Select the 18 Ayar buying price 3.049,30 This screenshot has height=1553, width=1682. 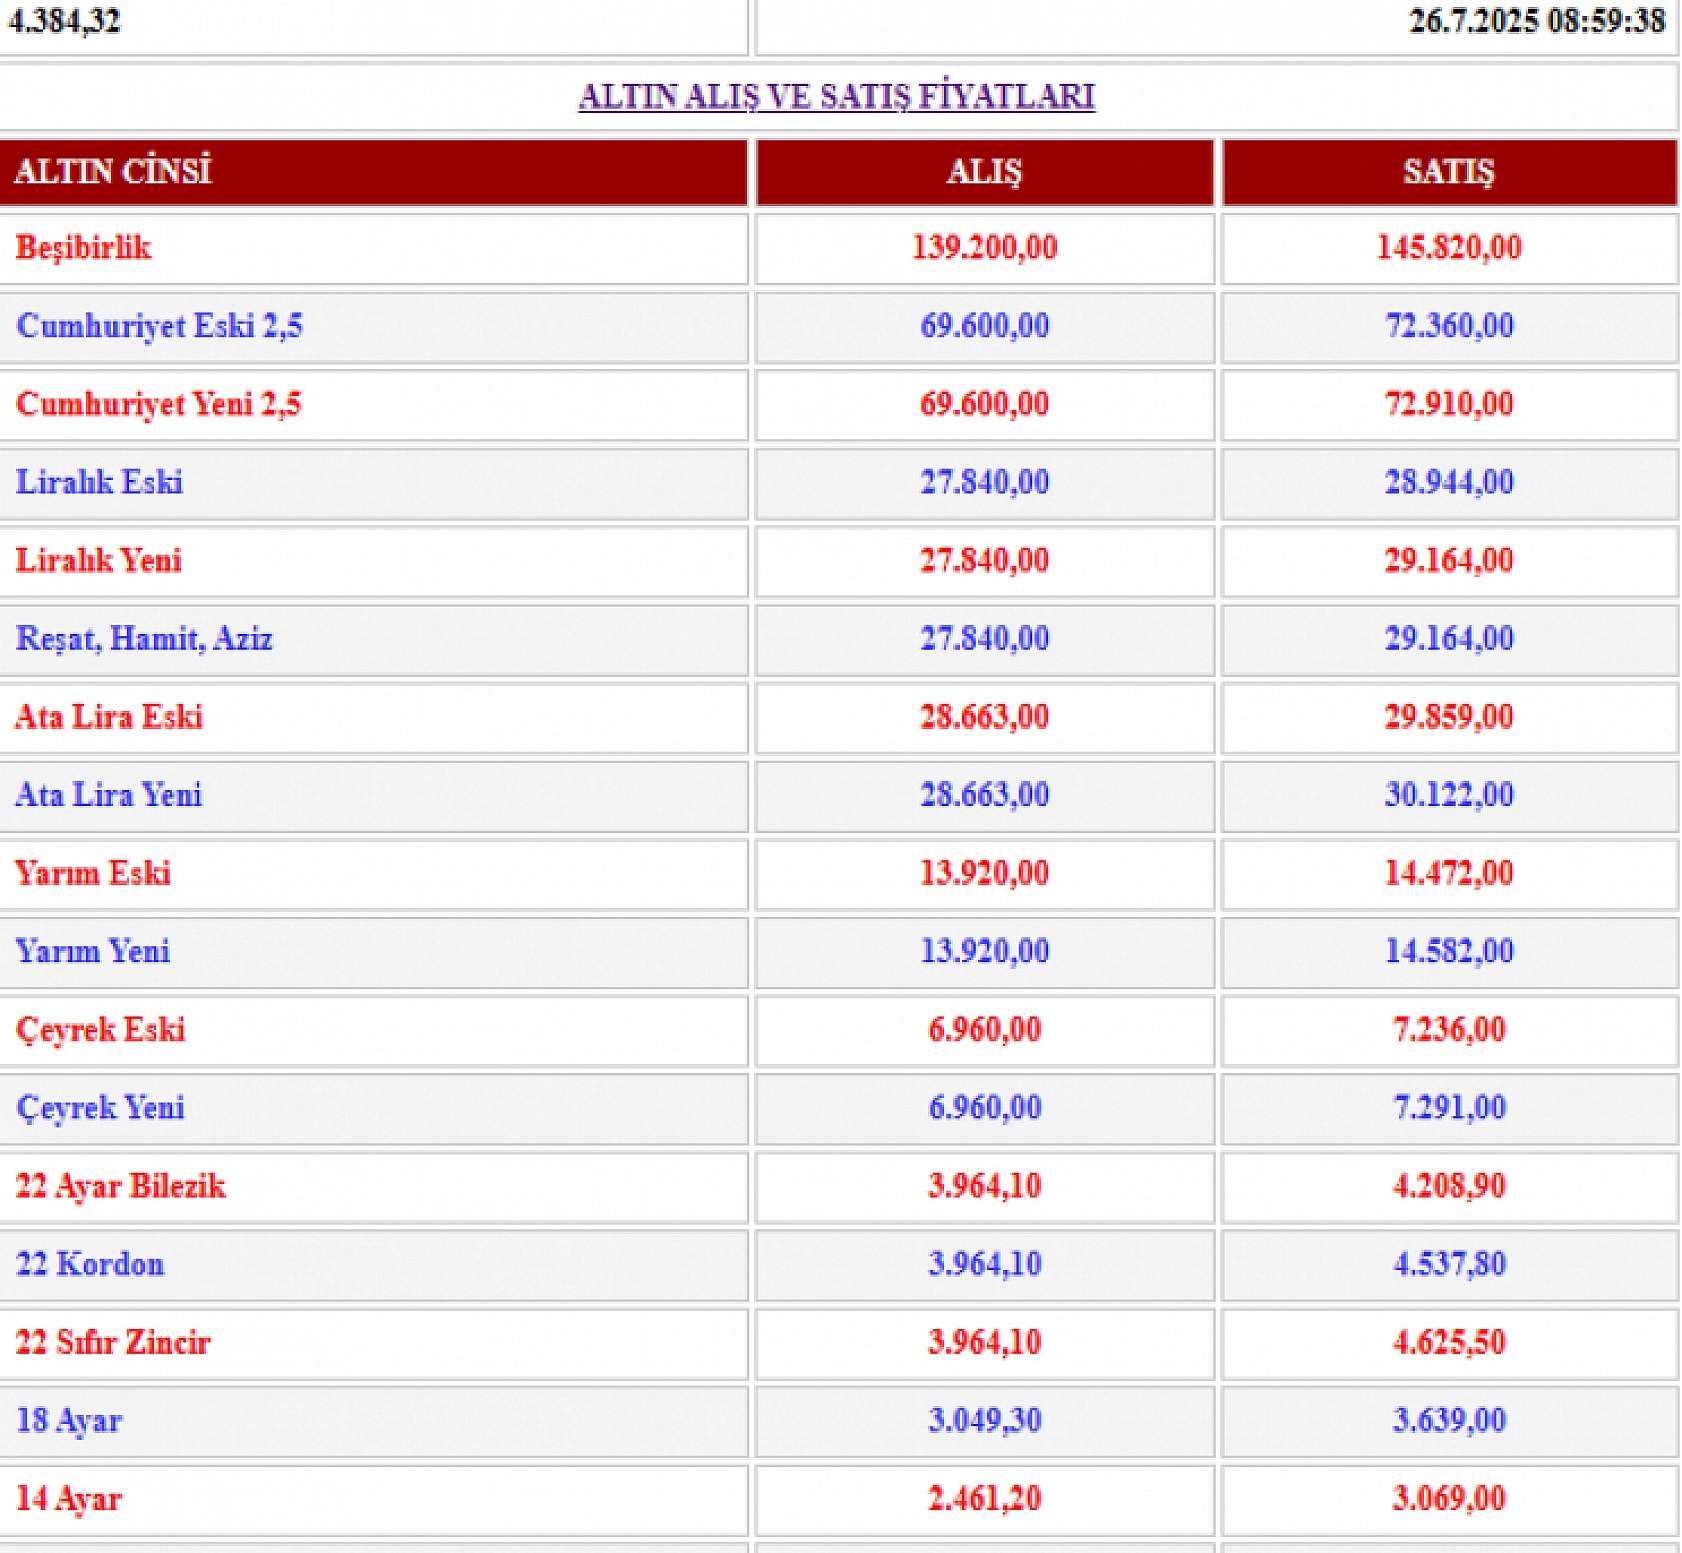(984, 1420)
